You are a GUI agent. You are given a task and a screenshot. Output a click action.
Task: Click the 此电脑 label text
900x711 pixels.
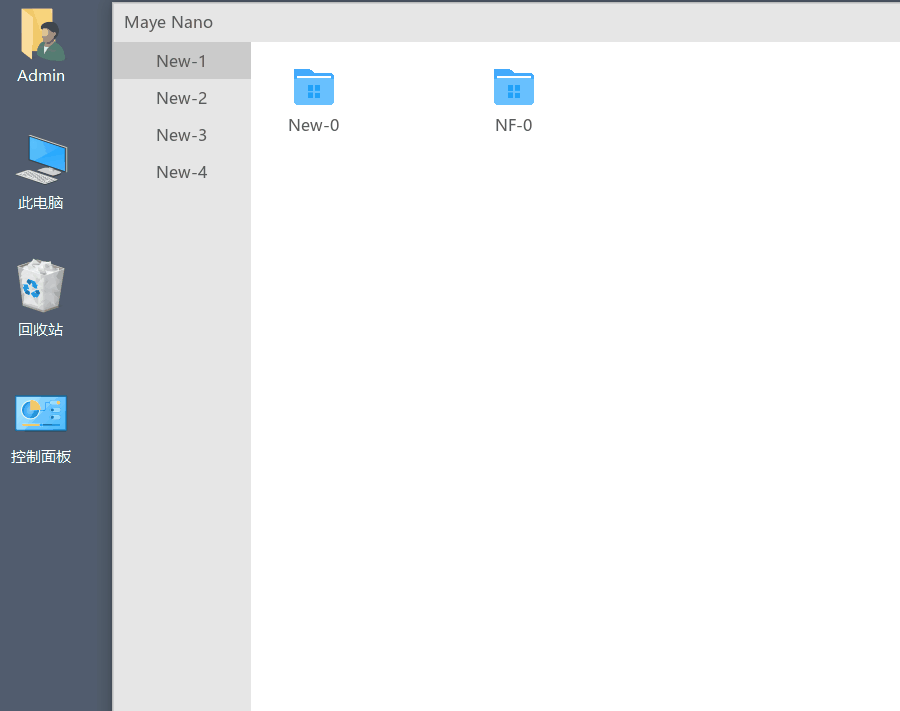[41, 203]
